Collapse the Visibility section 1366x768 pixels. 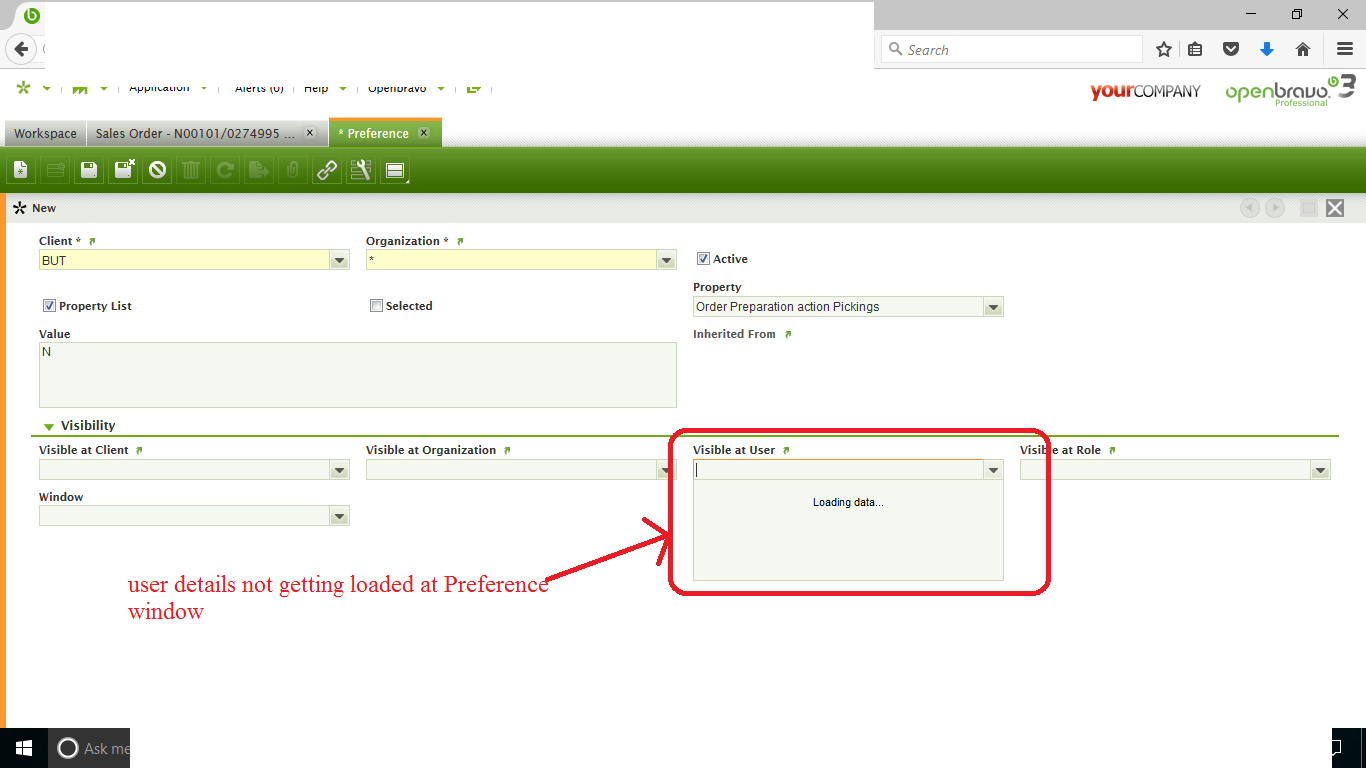(x=49, y=427)
